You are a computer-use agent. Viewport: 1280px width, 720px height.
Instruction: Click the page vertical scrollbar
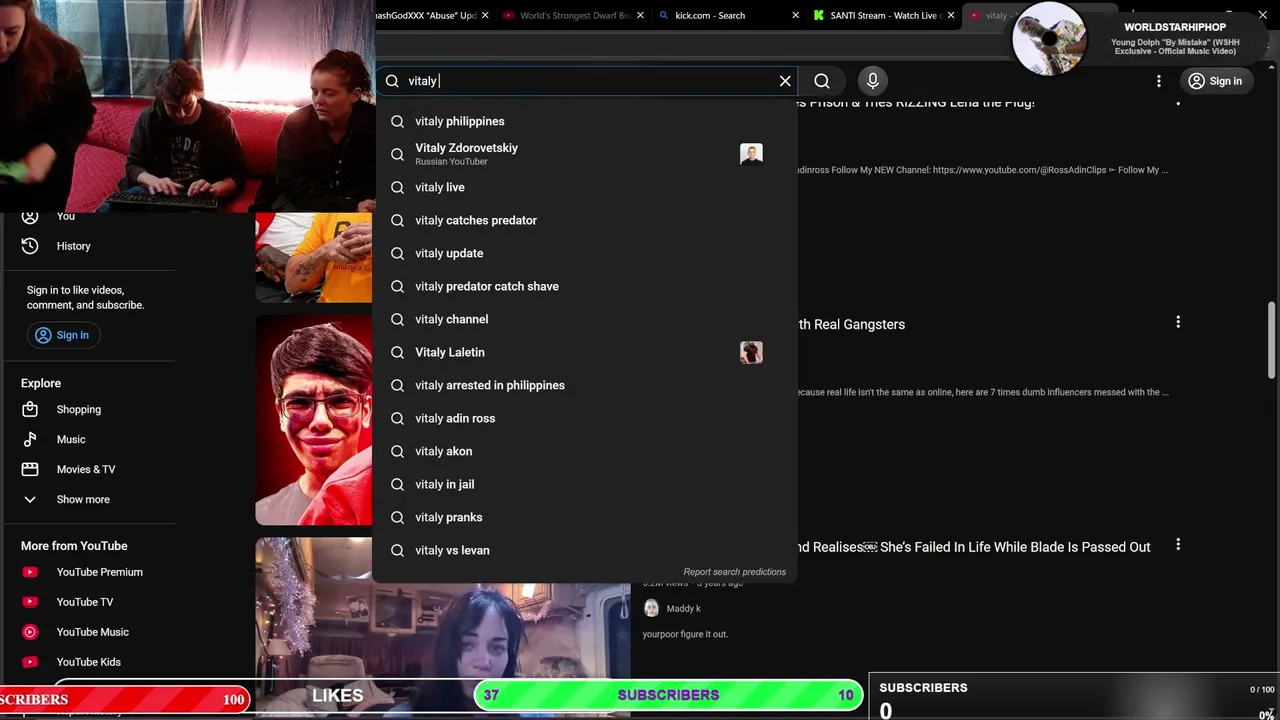point(1271,340)
